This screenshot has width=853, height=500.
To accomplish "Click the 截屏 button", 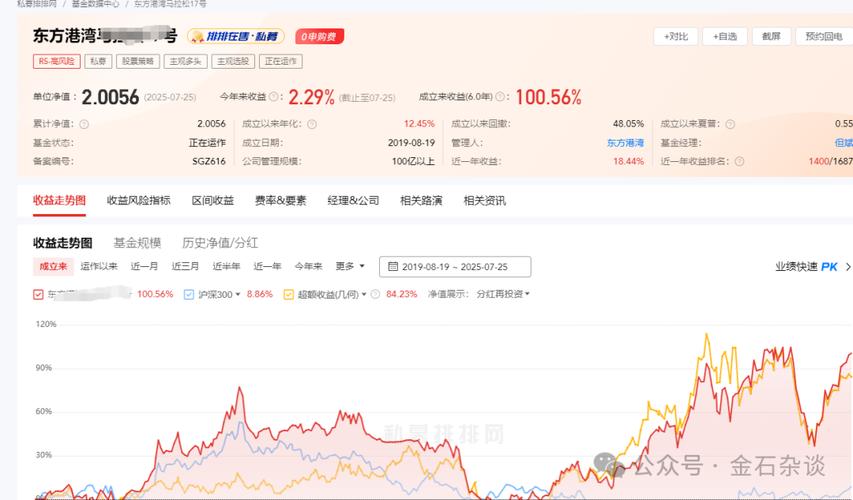I will coord(771,36).
